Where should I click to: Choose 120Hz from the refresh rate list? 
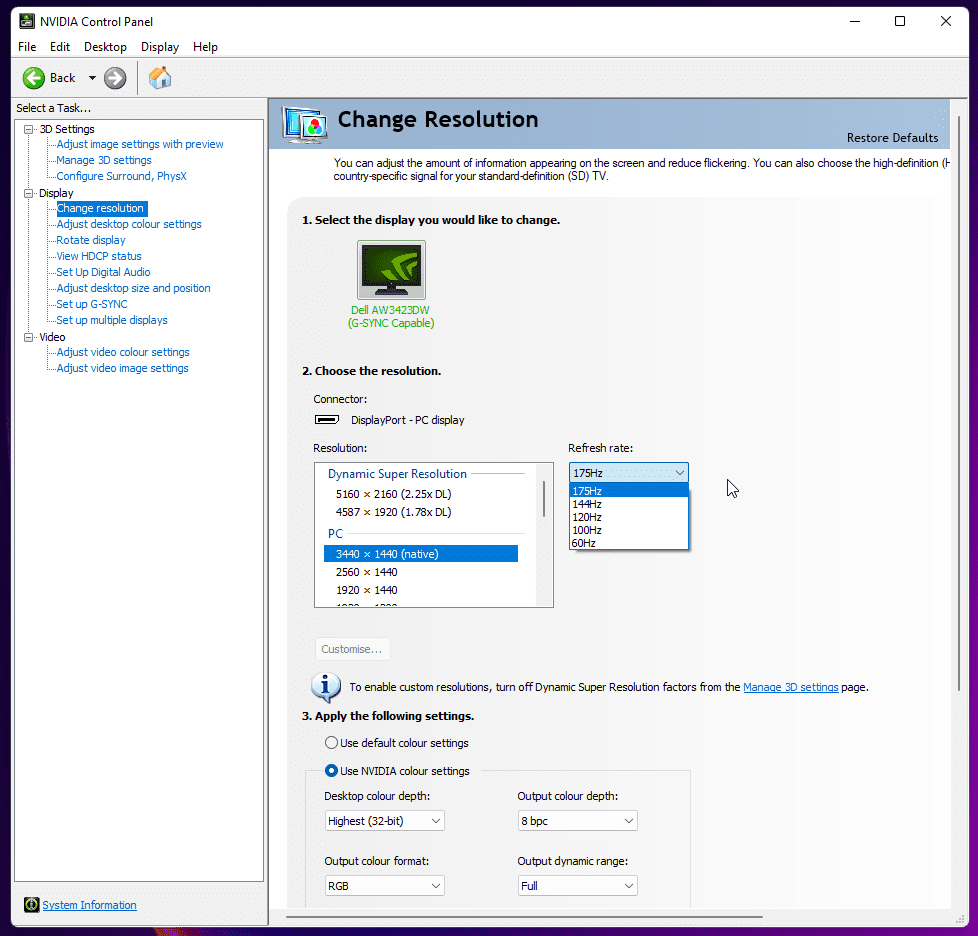(629, 517)
